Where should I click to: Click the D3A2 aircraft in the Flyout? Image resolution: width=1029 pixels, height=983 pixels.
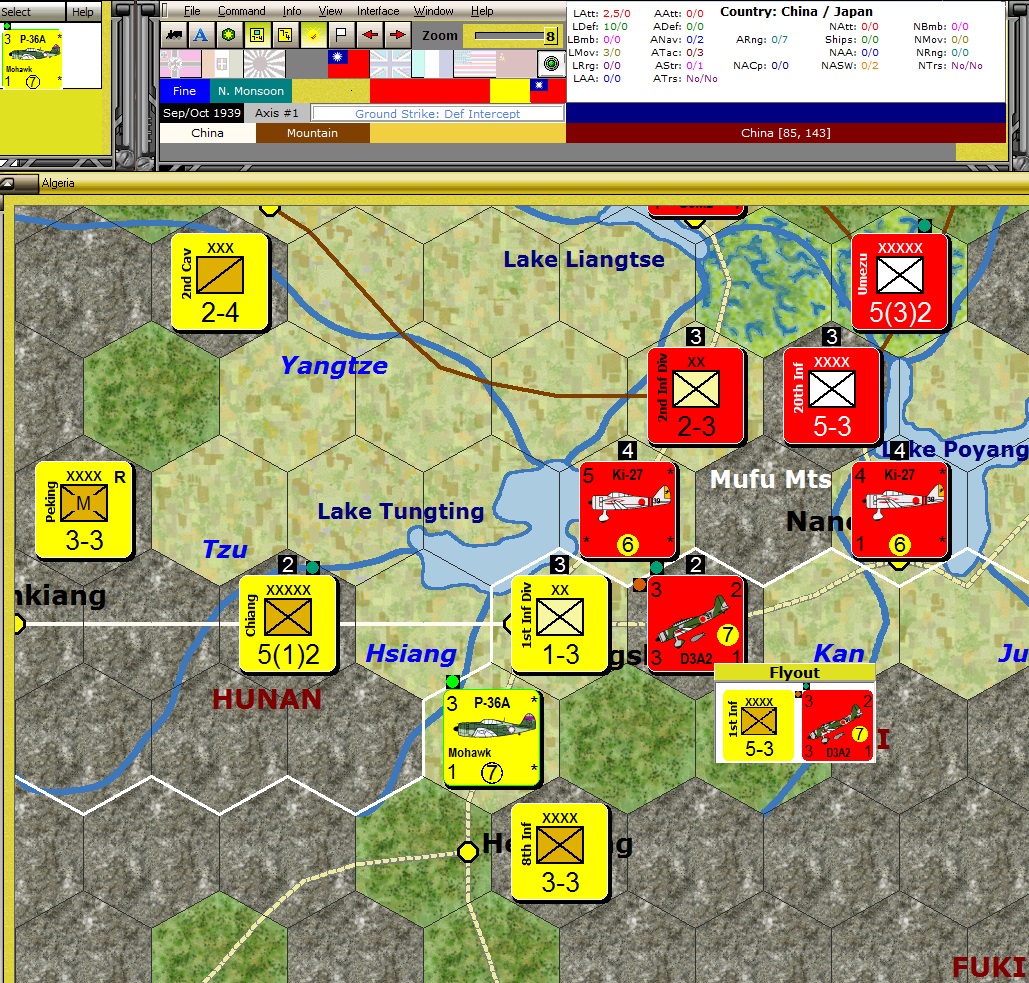point(837,725)
